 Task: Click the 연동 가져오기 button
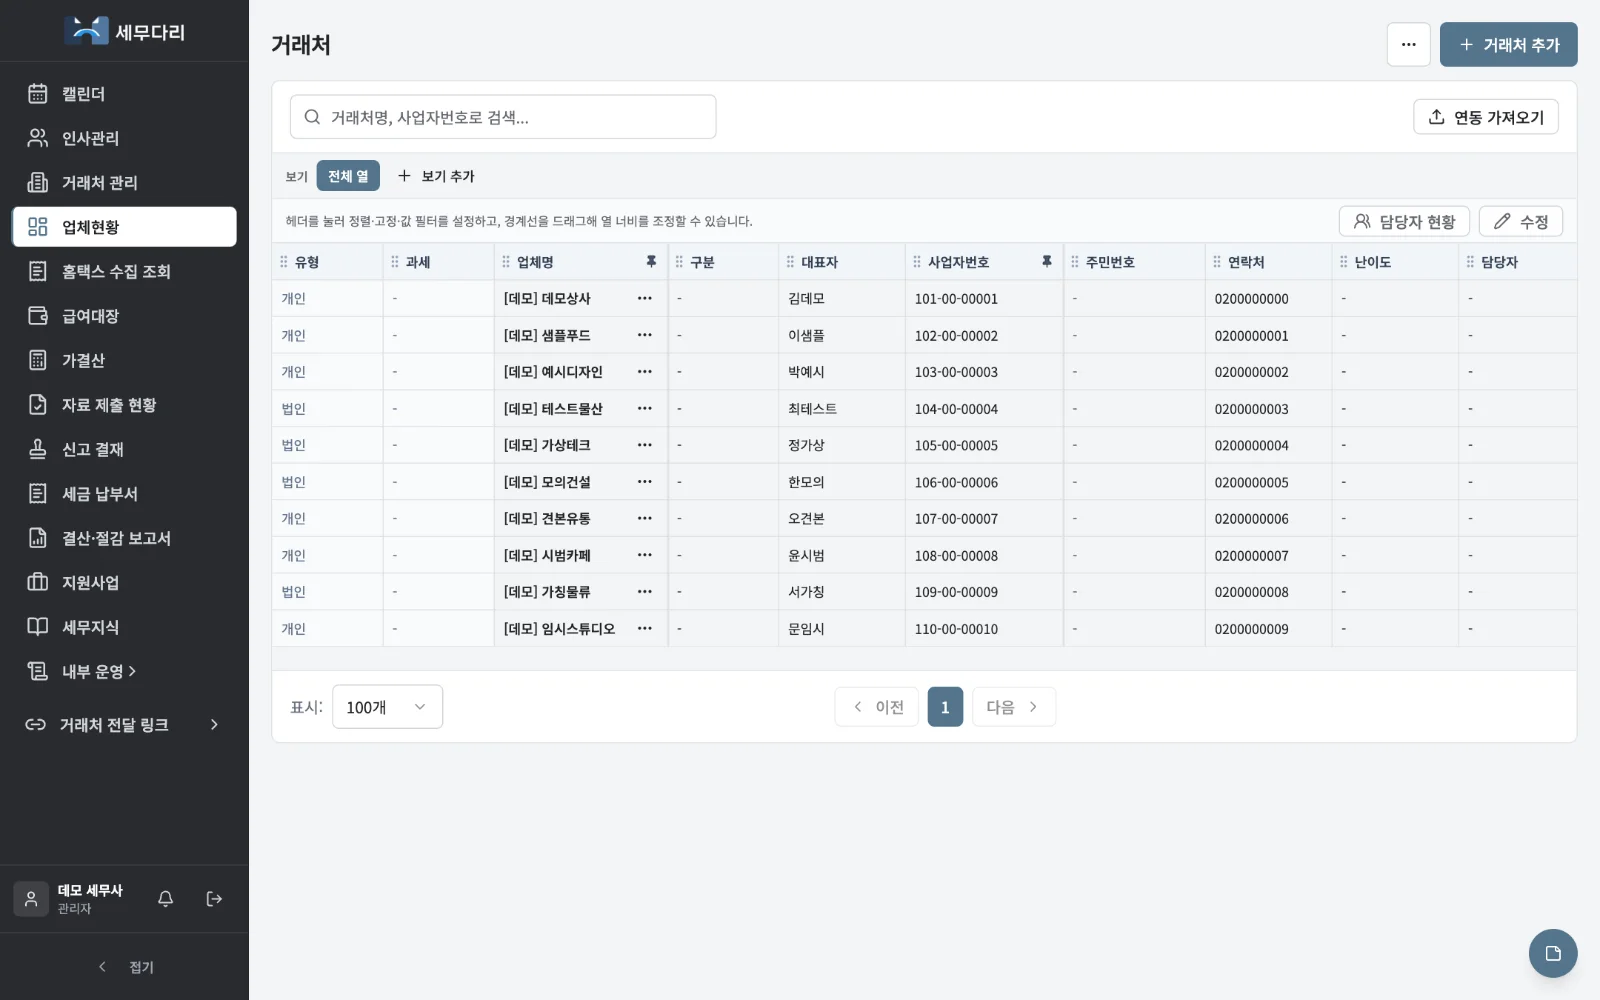(1486, 117)
